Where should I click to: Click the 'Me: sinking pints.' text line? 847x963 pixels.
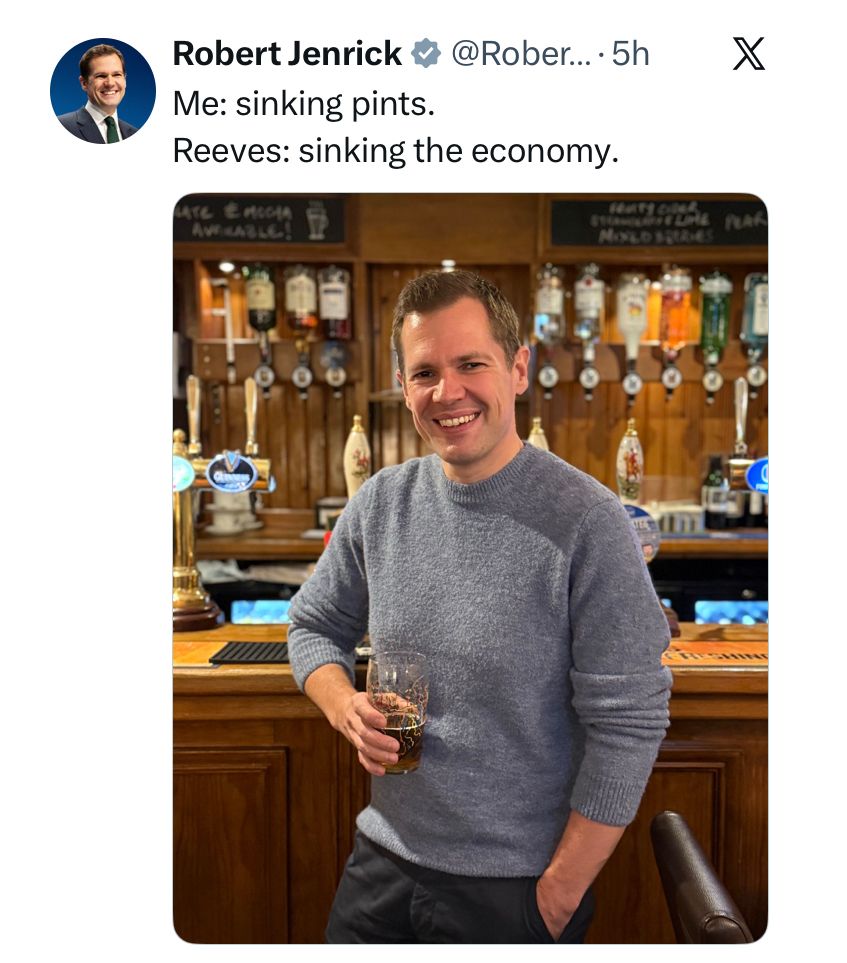(x=304, y=104)
